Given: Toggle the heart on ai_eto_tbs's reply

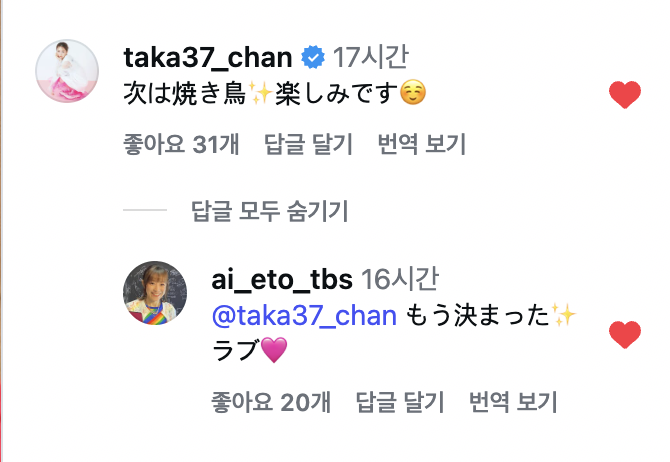Looking at the screenshot, I should point(624,335).
